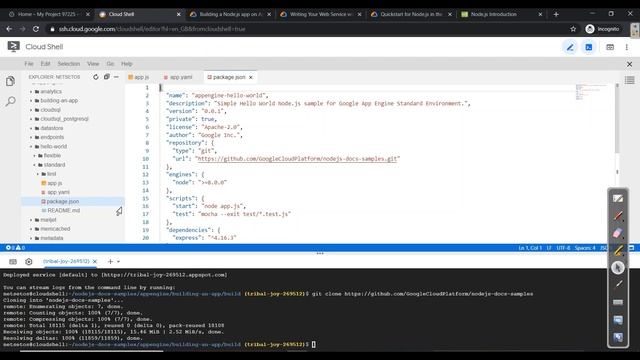
Task: Open the new session dropdown arrow
Action: pos(118,262)
